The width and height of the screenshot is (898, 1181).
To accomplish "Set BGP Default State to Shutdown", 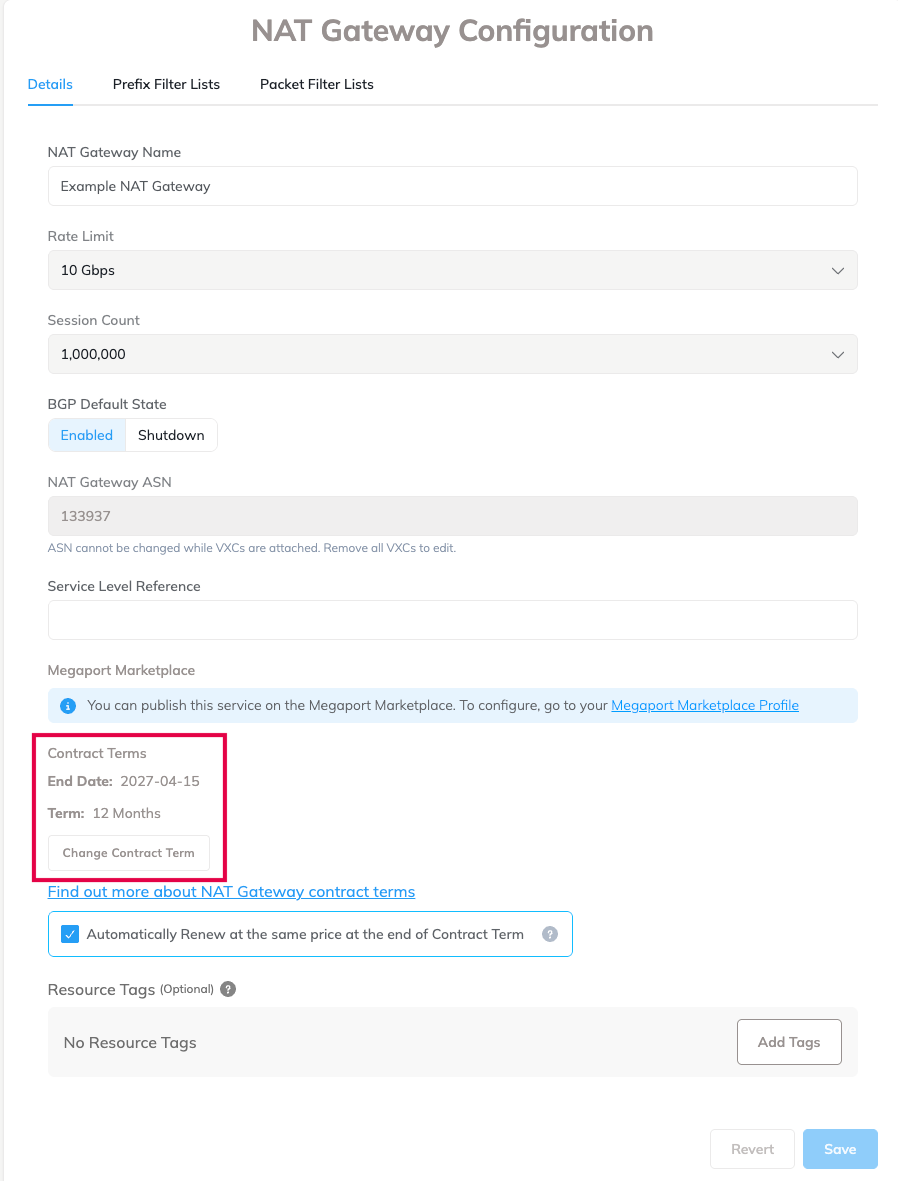I will (x=171, y=435).
